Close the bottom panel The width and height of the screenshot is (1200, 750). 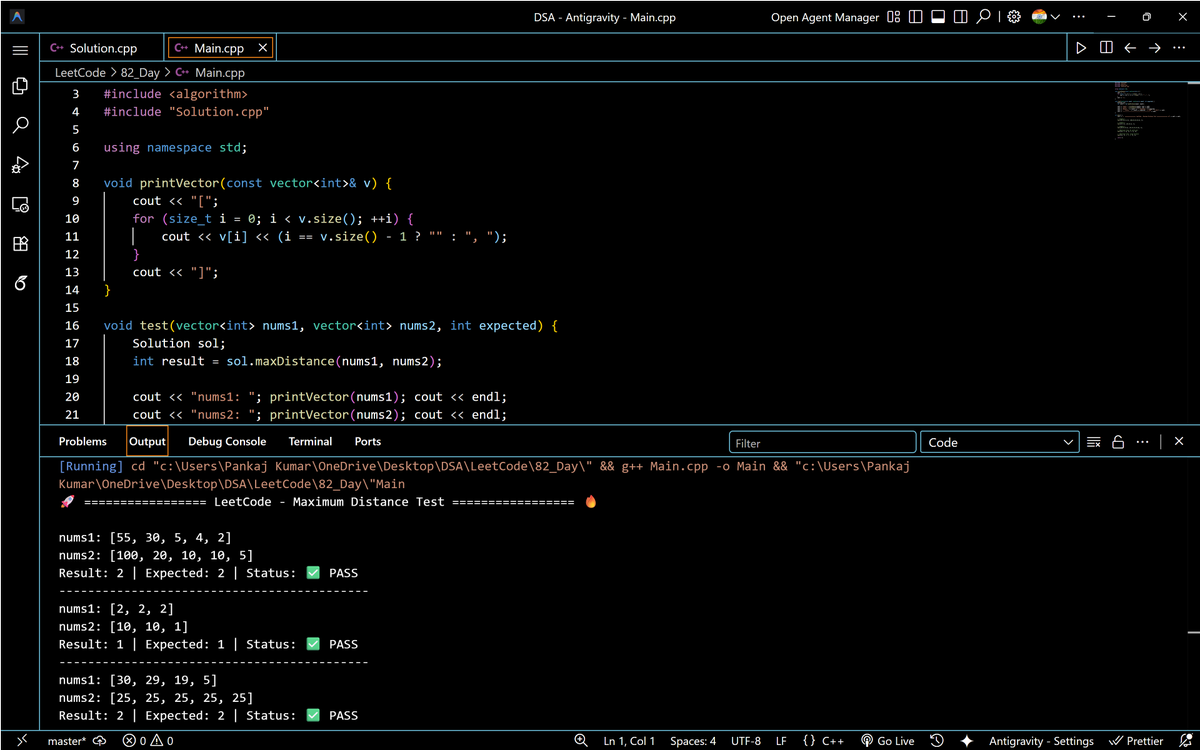1178,442
